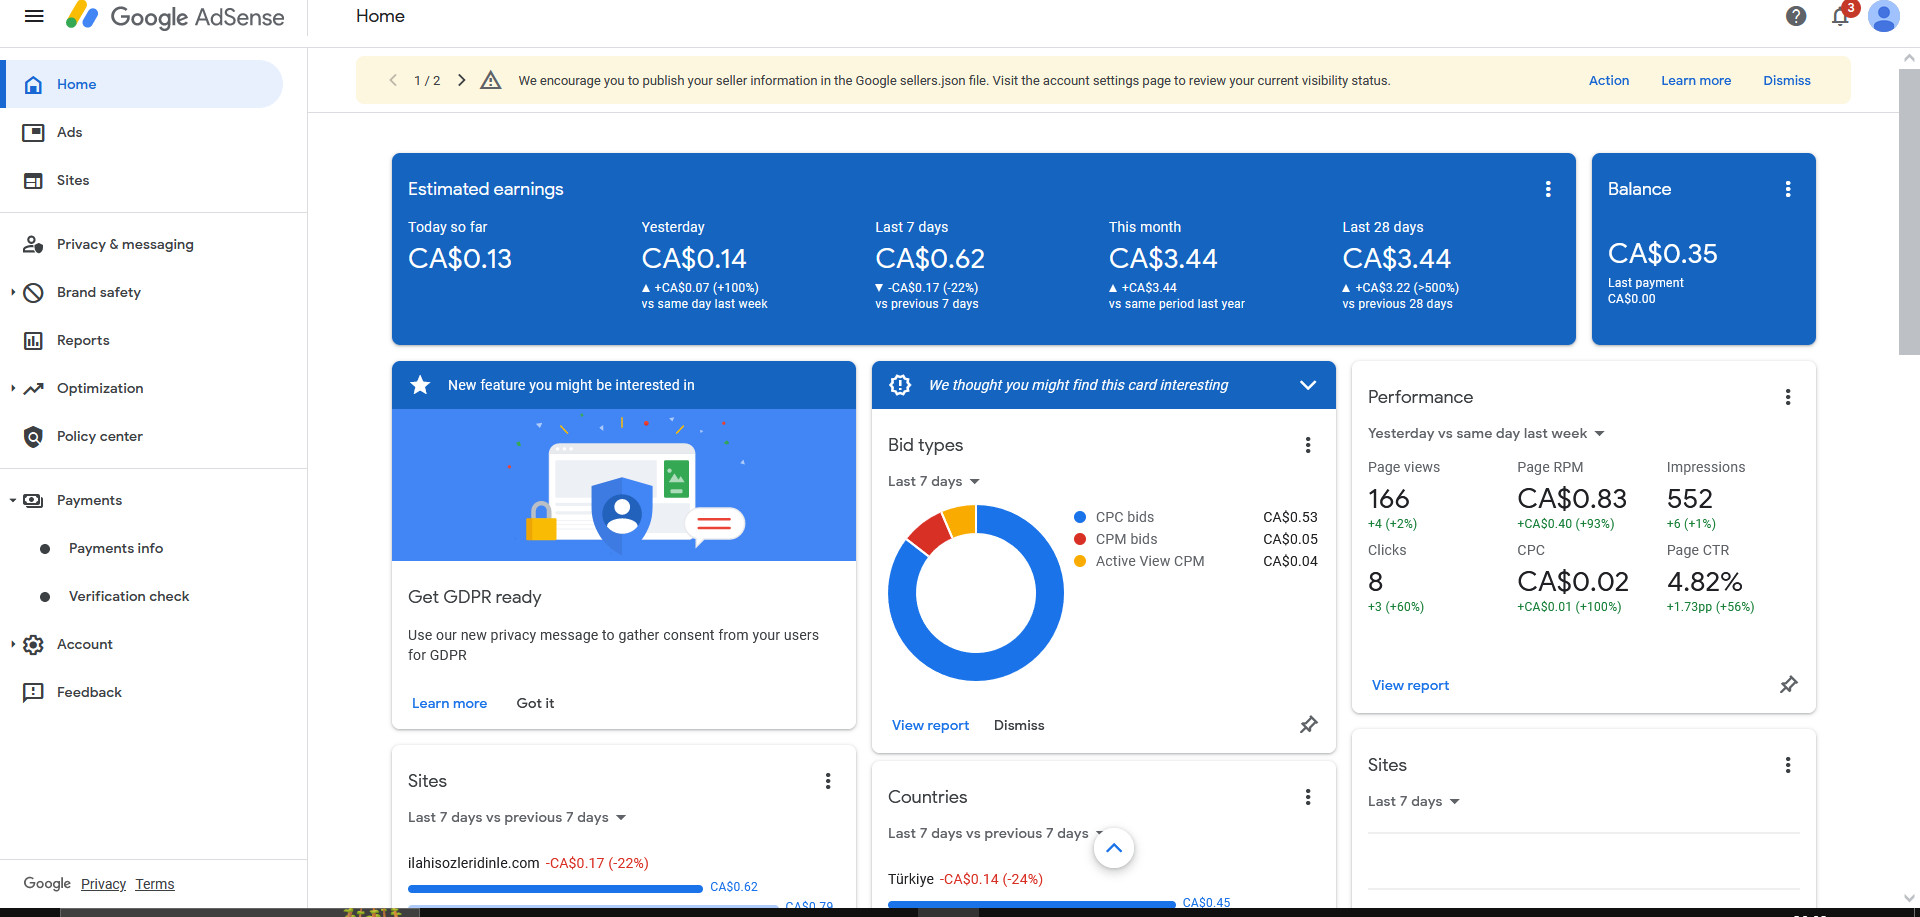Open the Terms footer link
The image size is (1920, 917).
click(155, 884)
